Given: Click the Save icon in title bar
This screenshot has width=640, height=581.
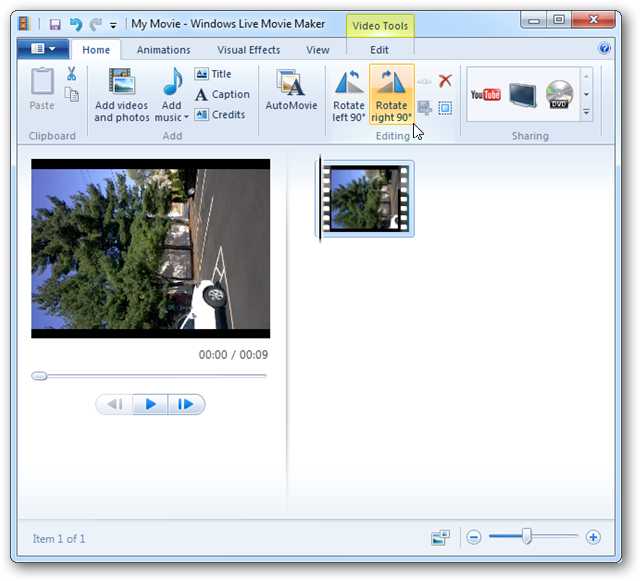Looking at the screenshot, I should point(55,23).
